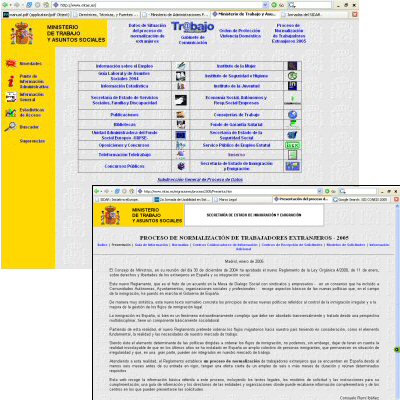
Task: Open the Concursos Públicos link
Action: pos(125,166)
